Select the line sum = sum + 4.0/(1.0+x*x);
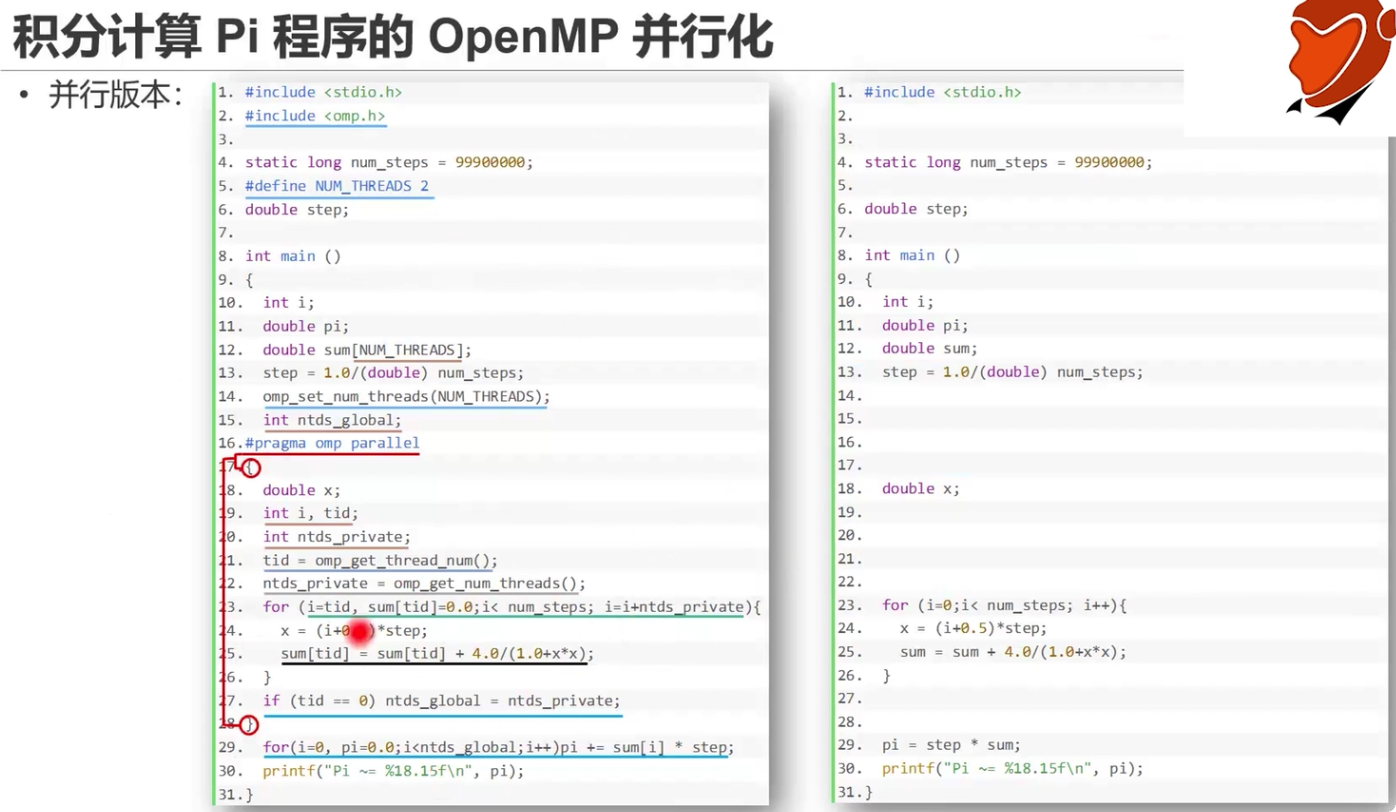This screenshot has width=1396, height=812. pos(1012,652)
